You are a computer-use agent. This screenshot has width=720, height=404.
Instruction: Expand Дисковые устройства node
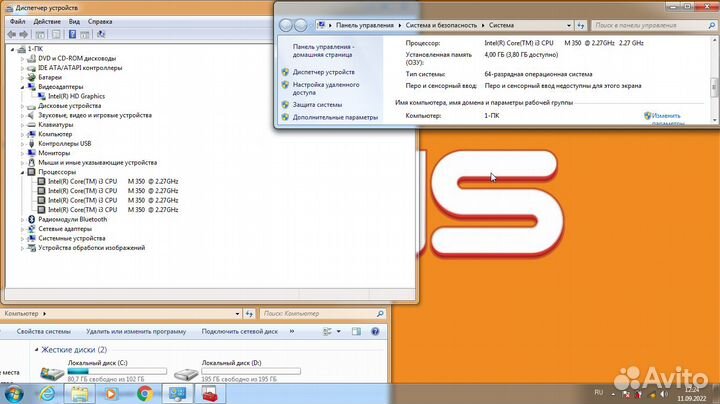pyautogui.click(x=22, y=106)
